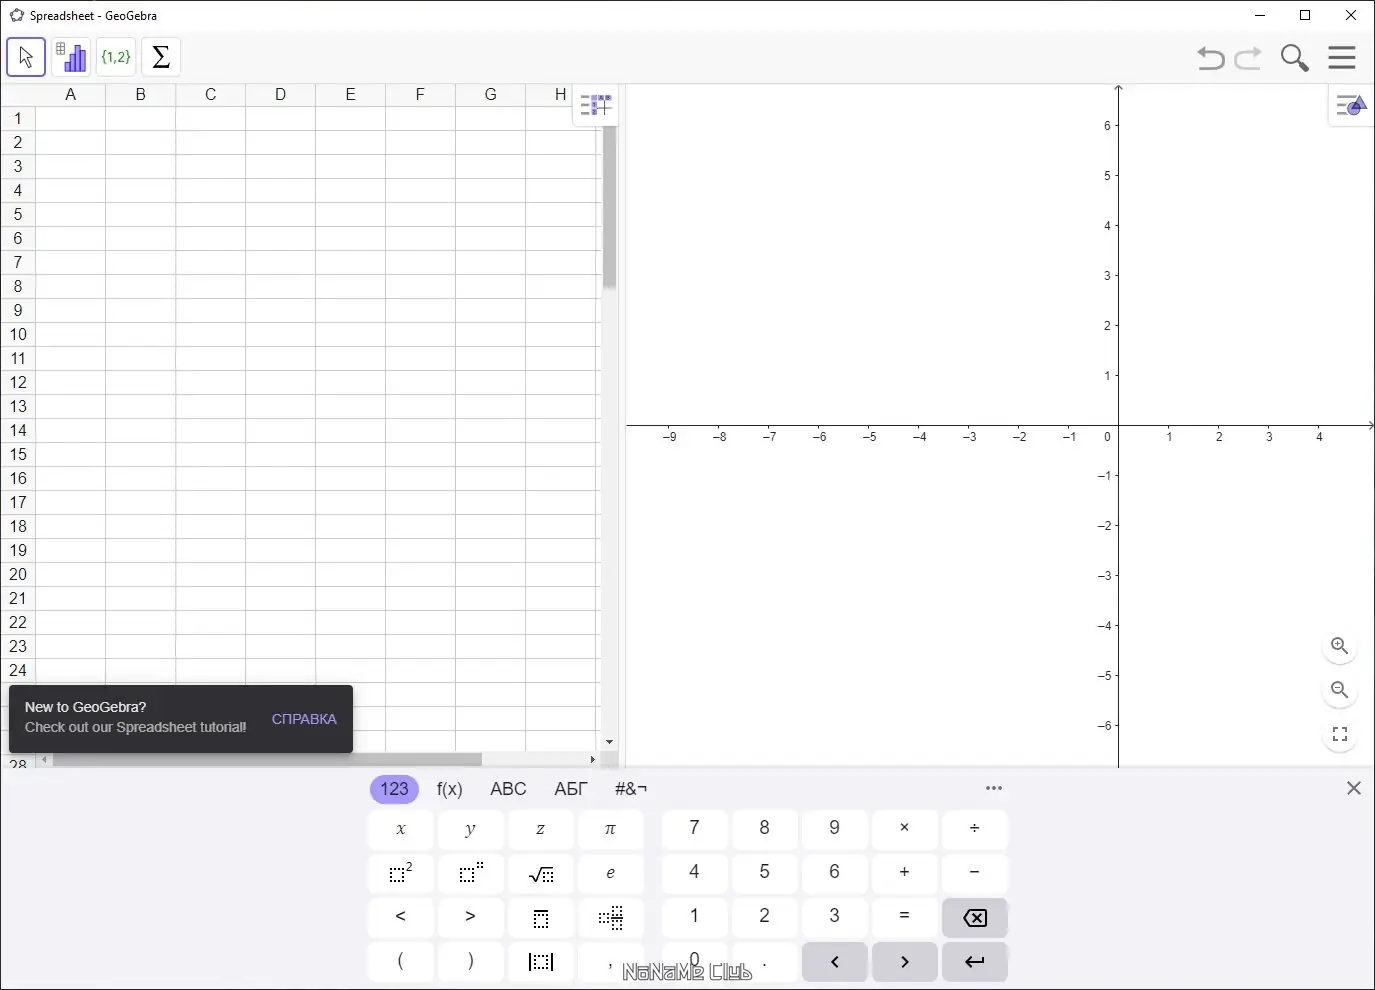Viewport: 1375px width, 990px height.
Task: Maximize the GeoGebra window
Action: (1305, 15)
